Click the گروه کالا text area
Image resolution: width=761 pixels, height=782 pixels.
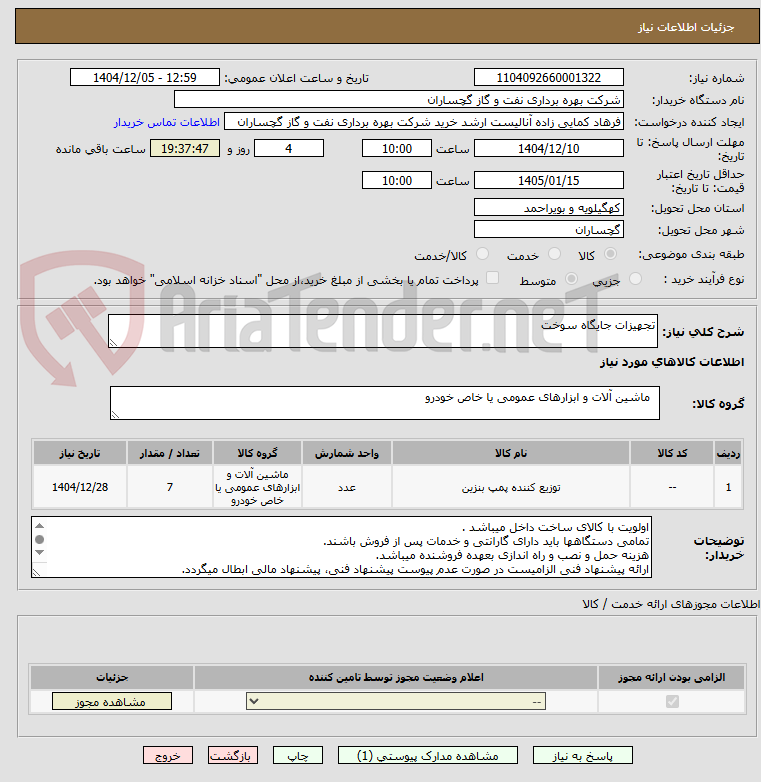click(x=384, y=402)
